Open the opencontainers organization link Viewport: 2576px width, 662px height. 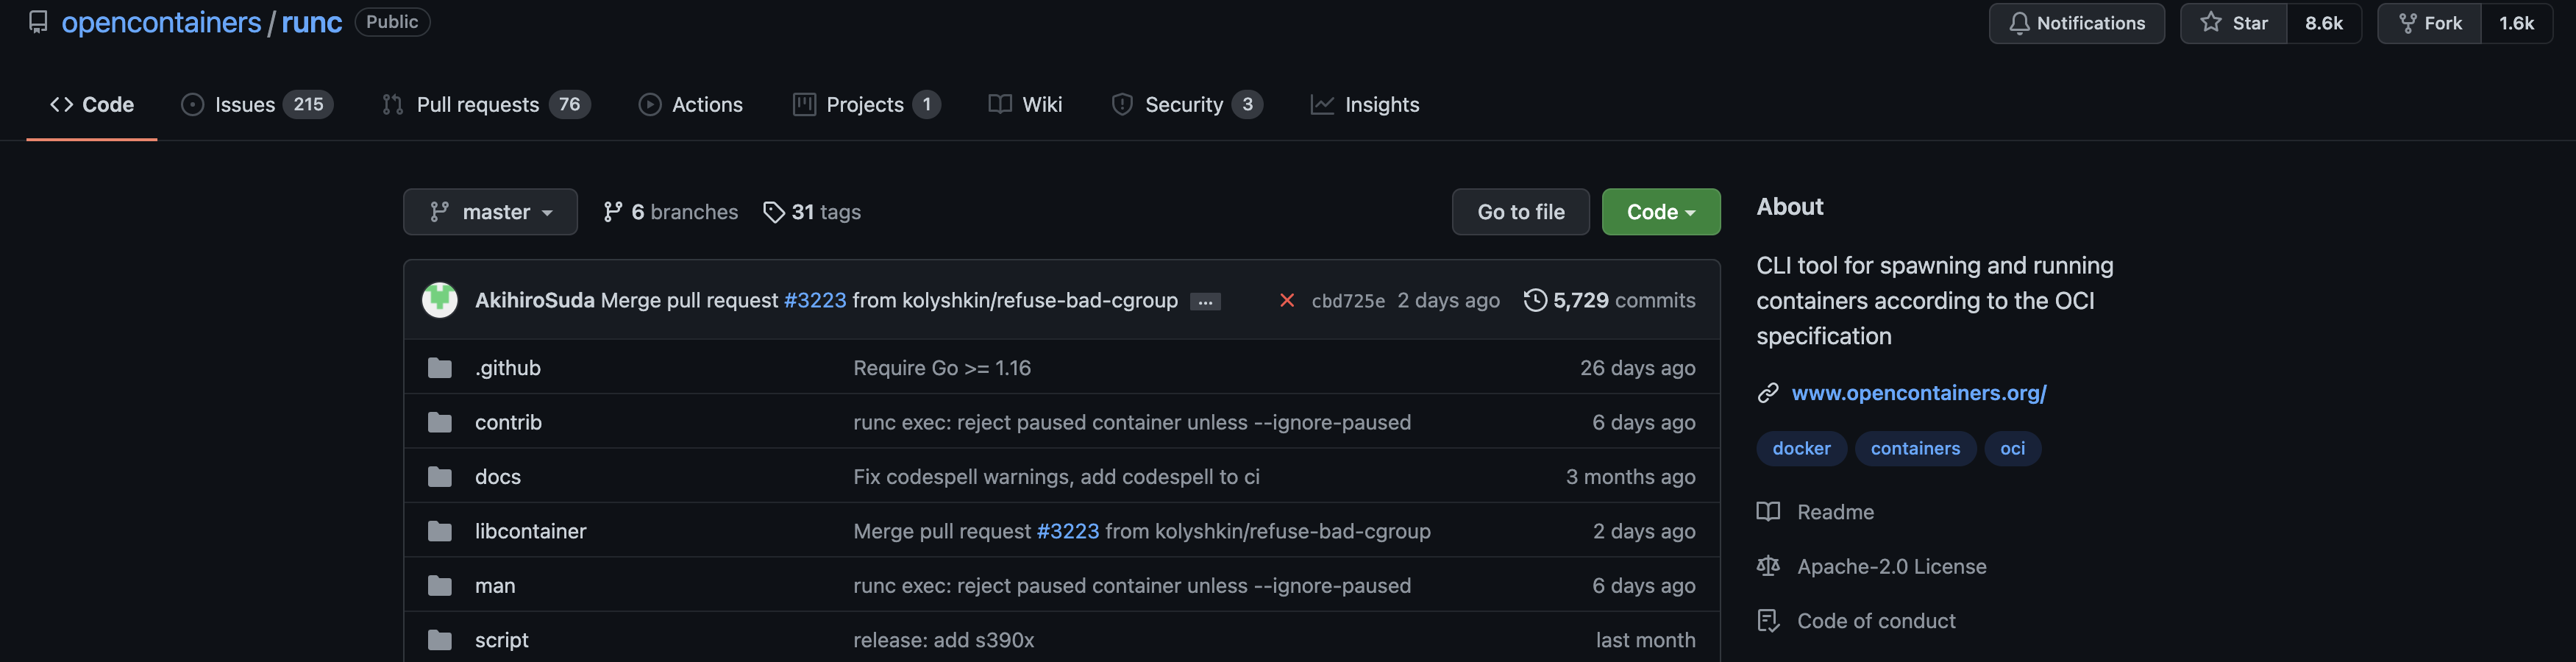[x=161, y=22]
